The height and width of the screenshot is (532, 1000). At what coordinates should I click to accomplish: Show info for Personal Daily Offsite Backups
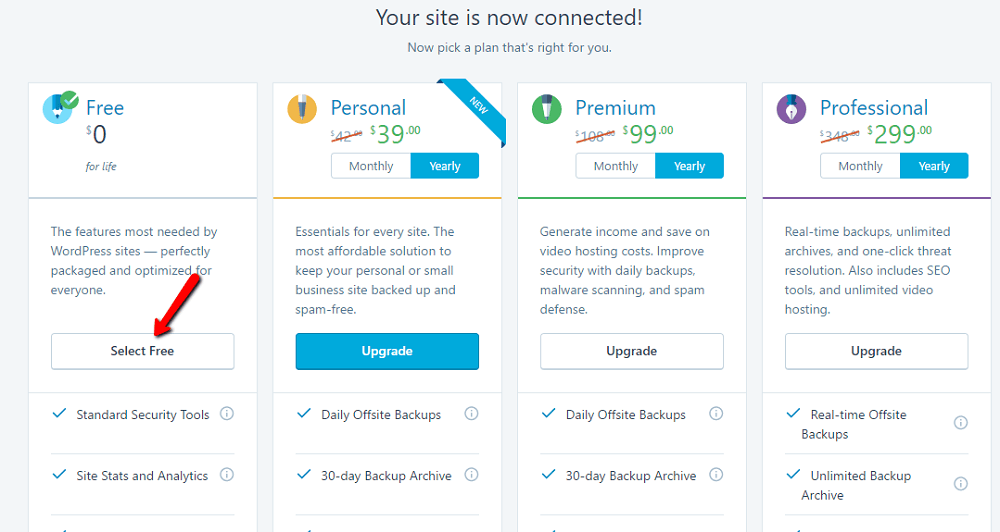471,414
